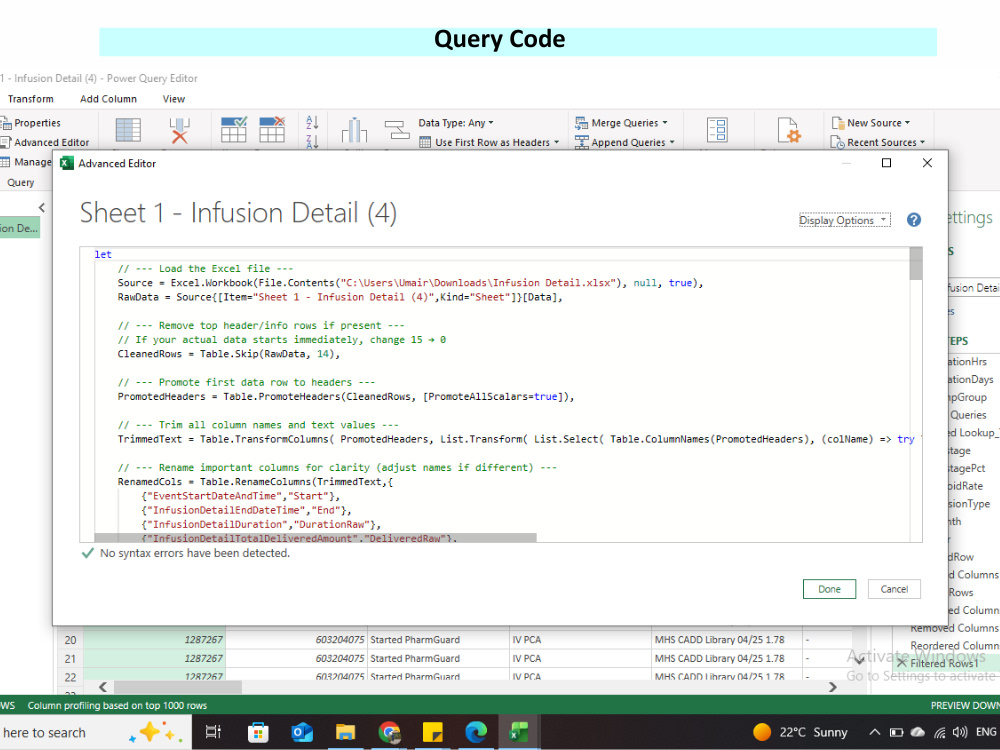Click the volume icon in system tray
Screen dimensions: 1000x750
[960, 732]
